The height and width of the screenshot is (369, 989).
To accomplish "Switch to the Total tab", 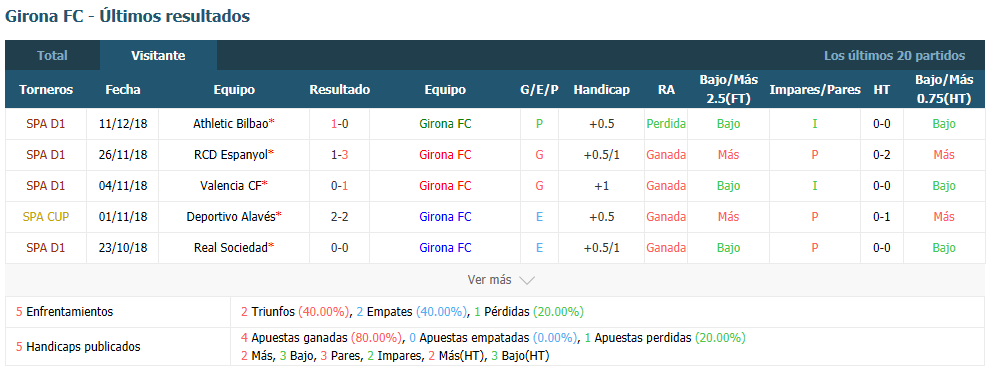I will coord(52,56).
